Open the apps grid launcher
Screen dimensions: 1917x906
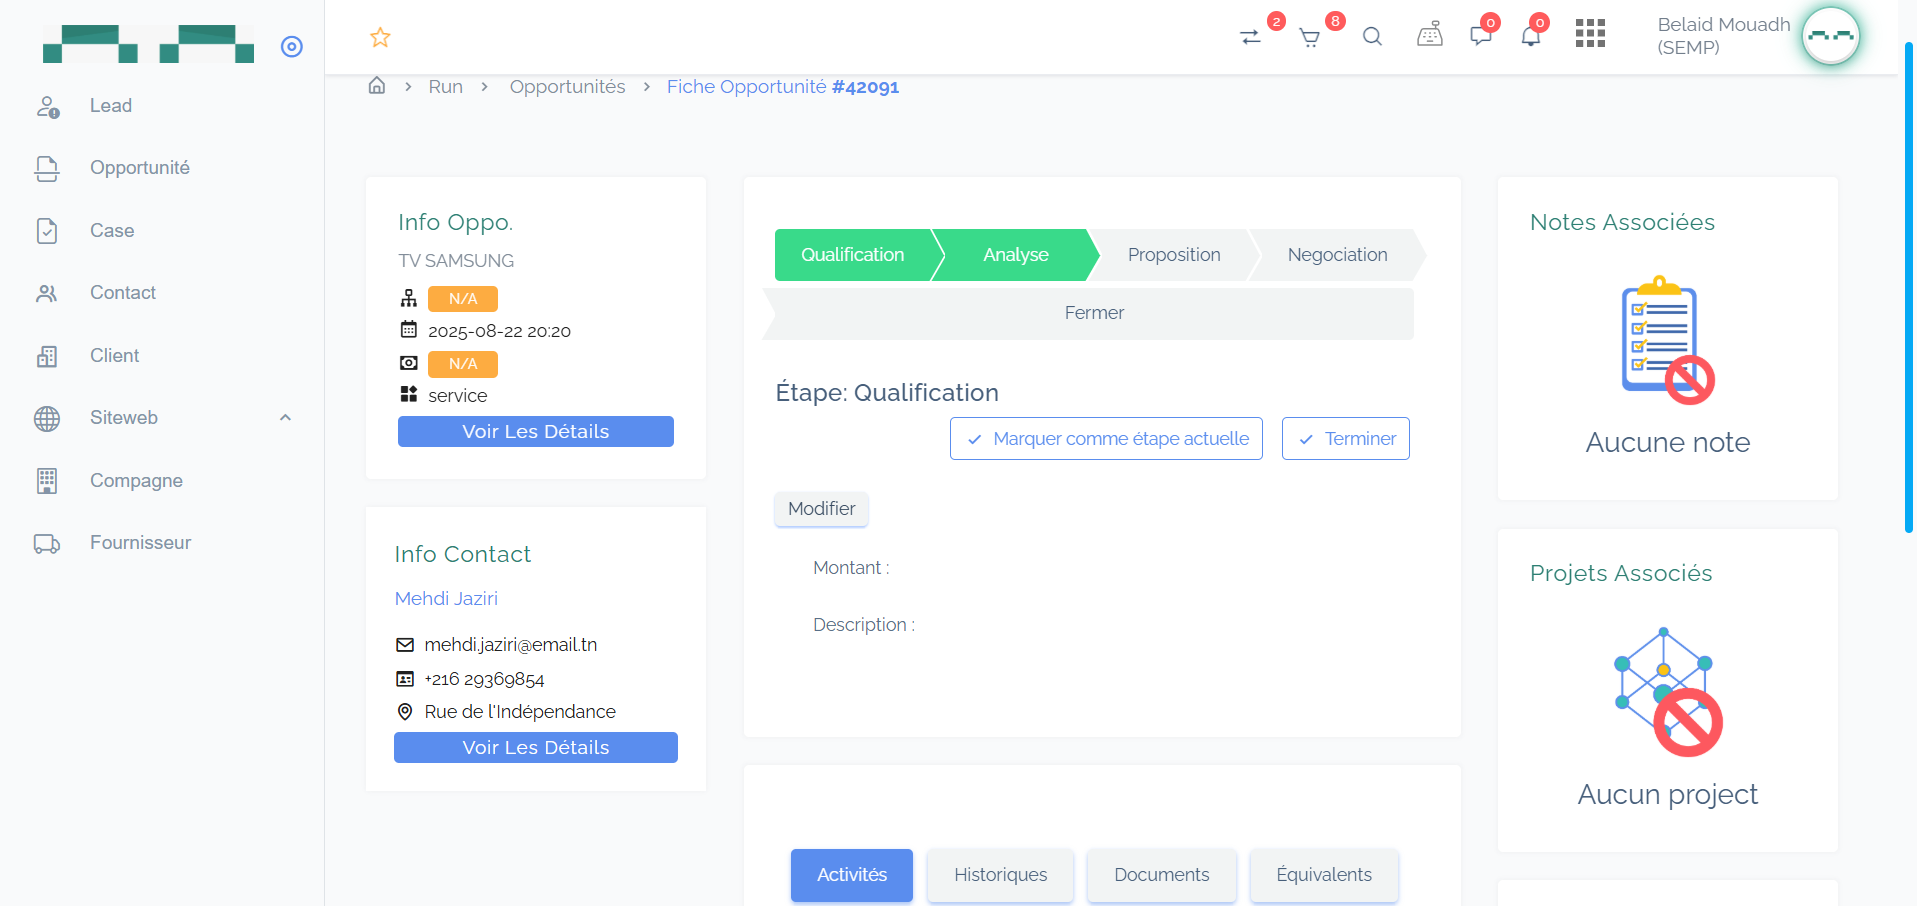coord(1590,33)
